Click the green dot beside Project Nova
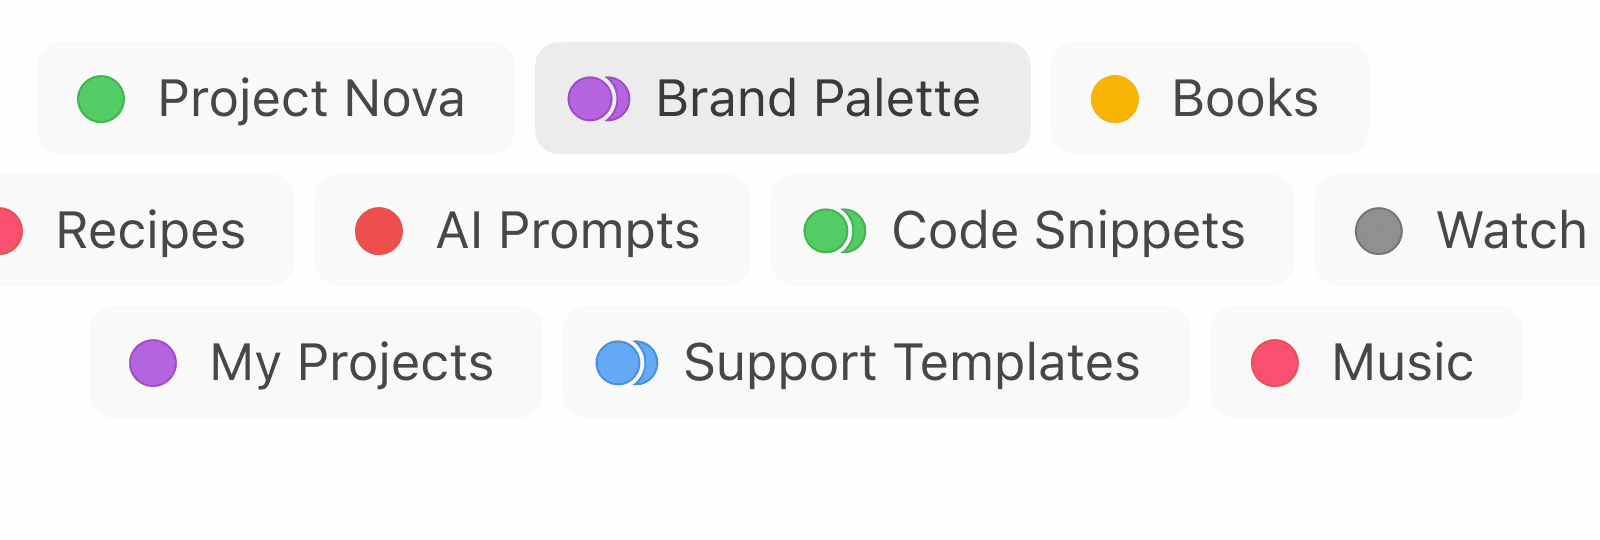 point(101,99)
